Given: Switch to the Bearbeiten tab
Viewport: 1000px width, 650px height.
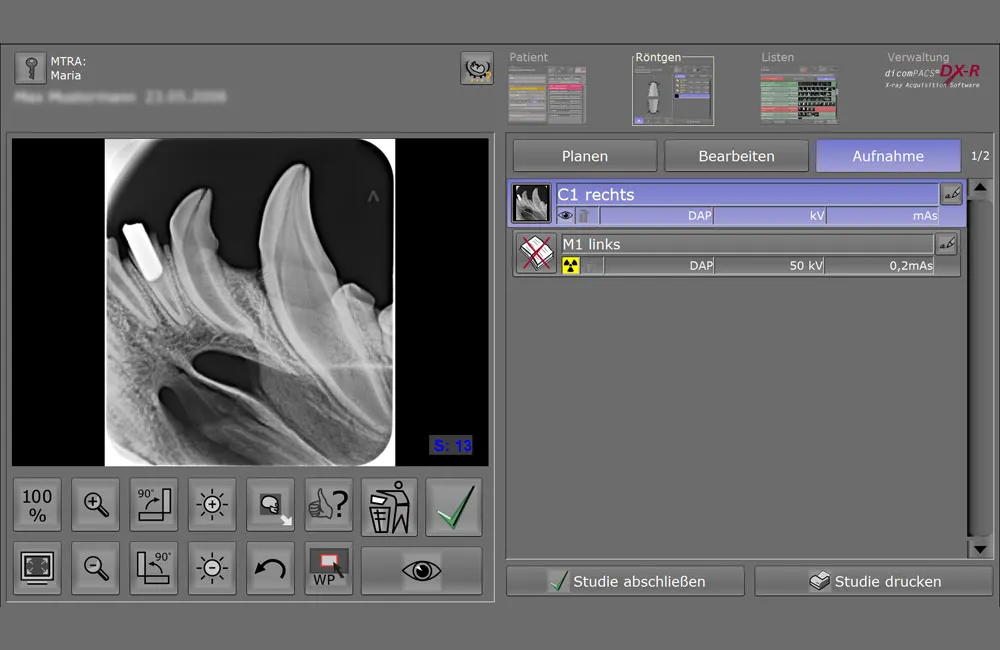Looking at the screenshot, I should pos(736,156).
